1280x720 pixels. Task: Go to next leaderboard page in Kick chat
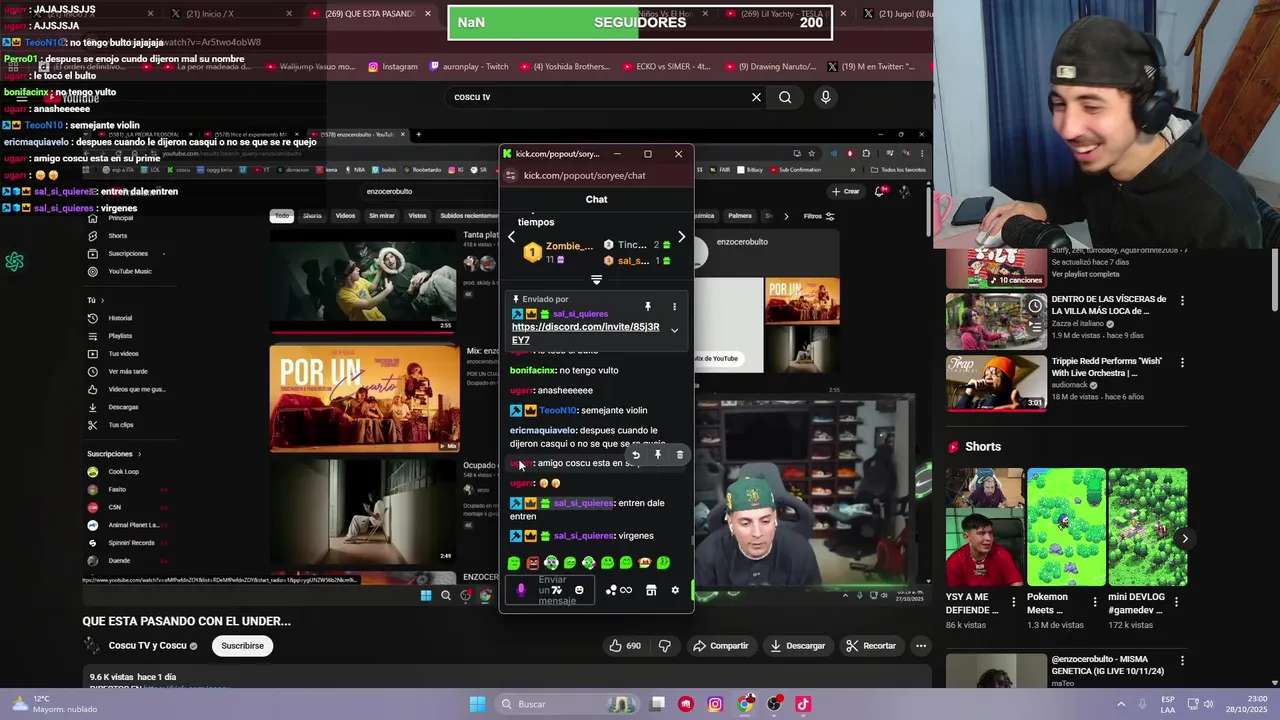pos(681,237)
